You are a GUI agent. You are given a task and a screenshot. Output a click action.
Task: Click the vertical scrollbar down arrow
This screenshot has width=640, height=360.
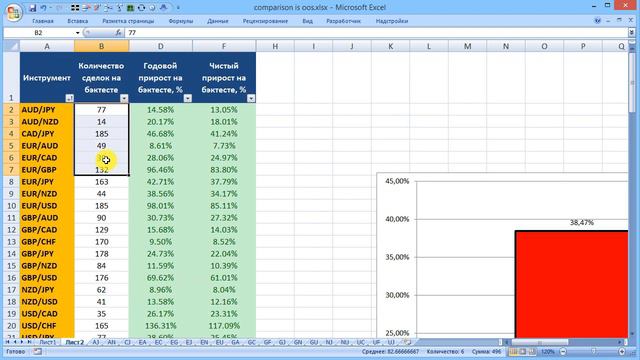pos(632,334)
